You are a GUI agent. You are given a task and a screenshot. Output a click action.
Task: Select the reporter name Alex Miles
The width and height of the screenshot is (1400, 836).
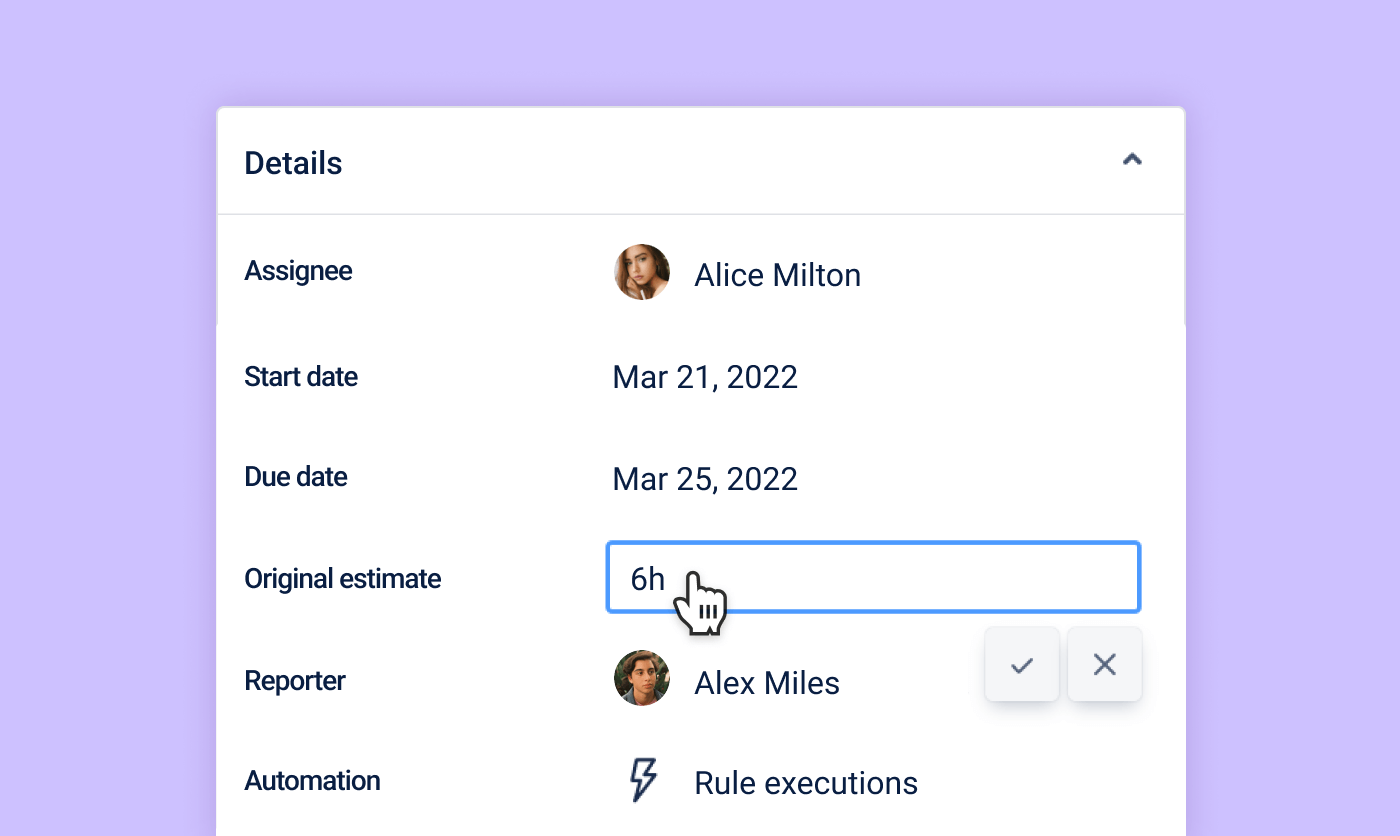tap(767, 683)
